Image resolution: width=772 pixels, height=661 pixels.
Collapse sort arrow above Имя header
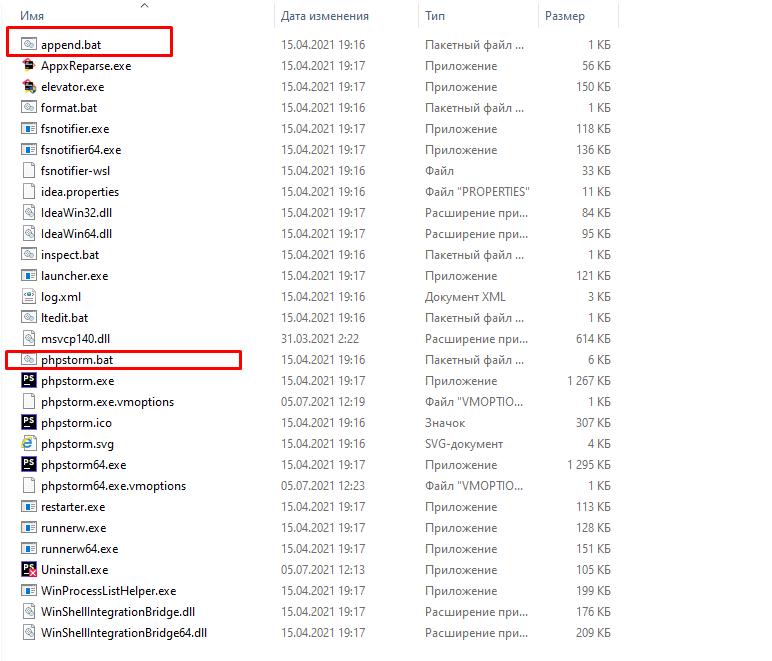(144, 5)
